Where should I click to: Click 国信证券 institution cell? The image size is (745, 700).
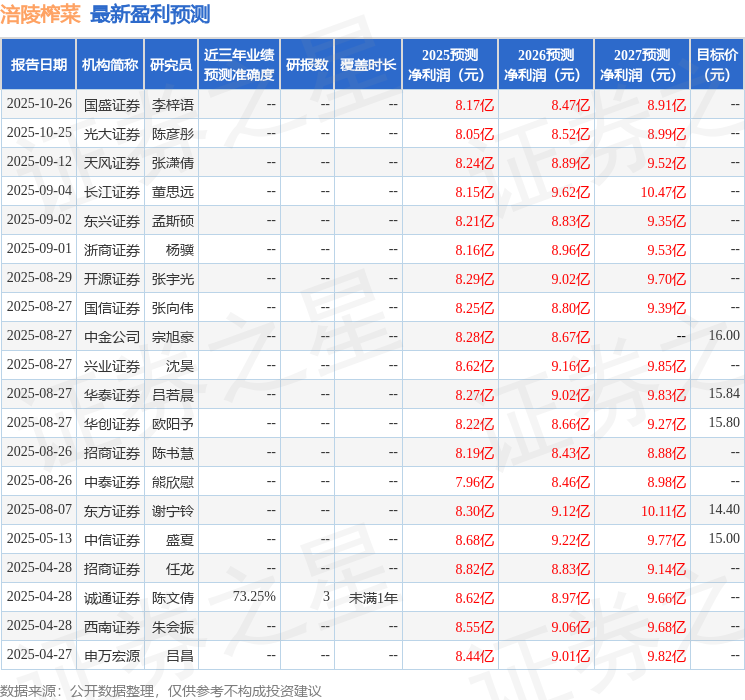(x=112, y=308)
